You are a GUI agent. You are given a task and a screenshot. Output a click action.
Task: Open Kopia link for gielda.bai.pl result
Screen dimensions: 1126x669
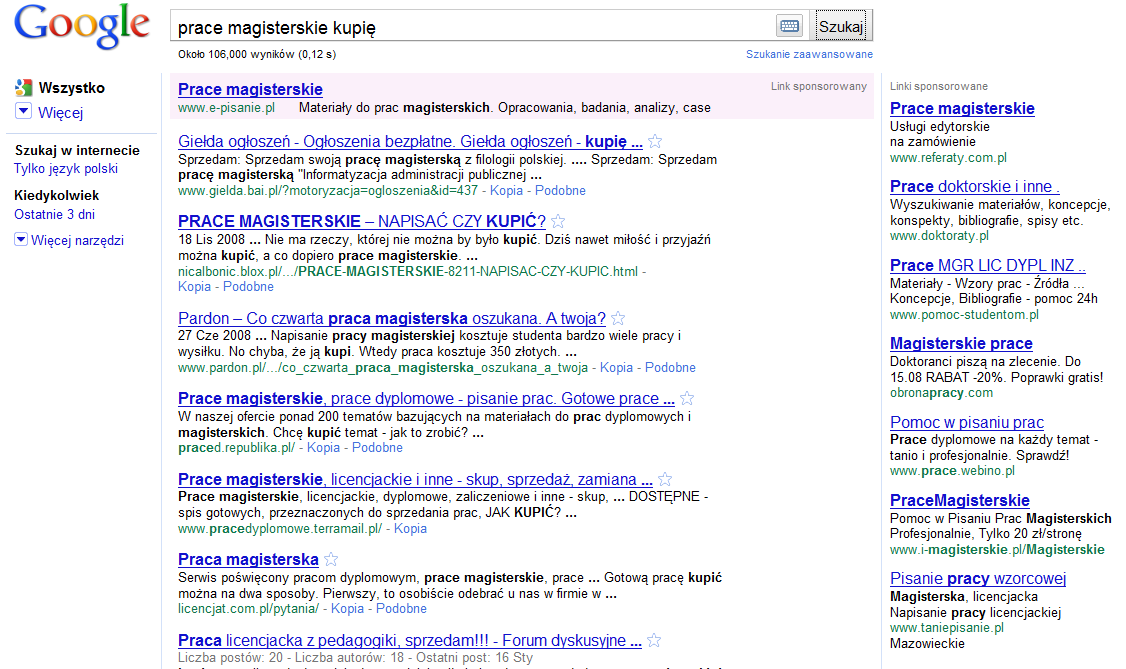pos(506,191)
